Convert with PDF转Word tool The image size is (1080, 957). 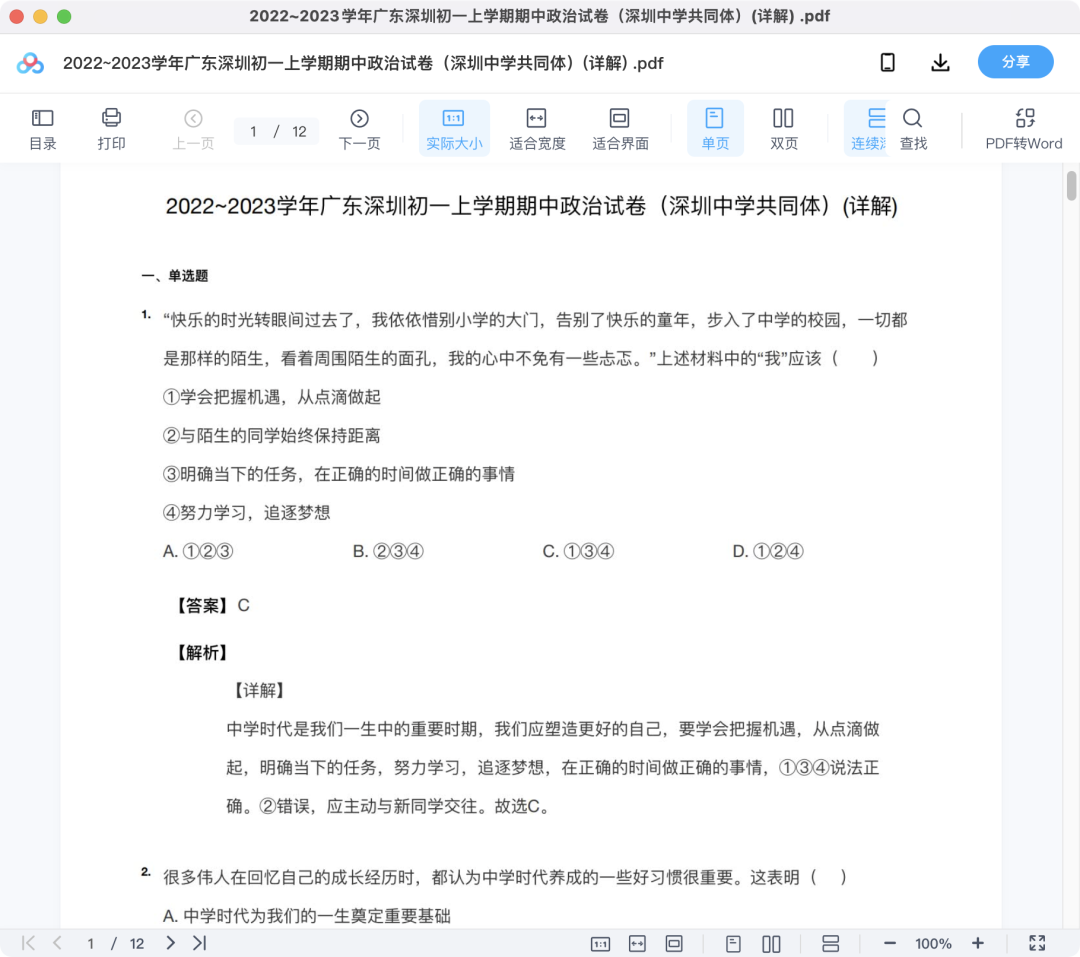(1024, 129)
